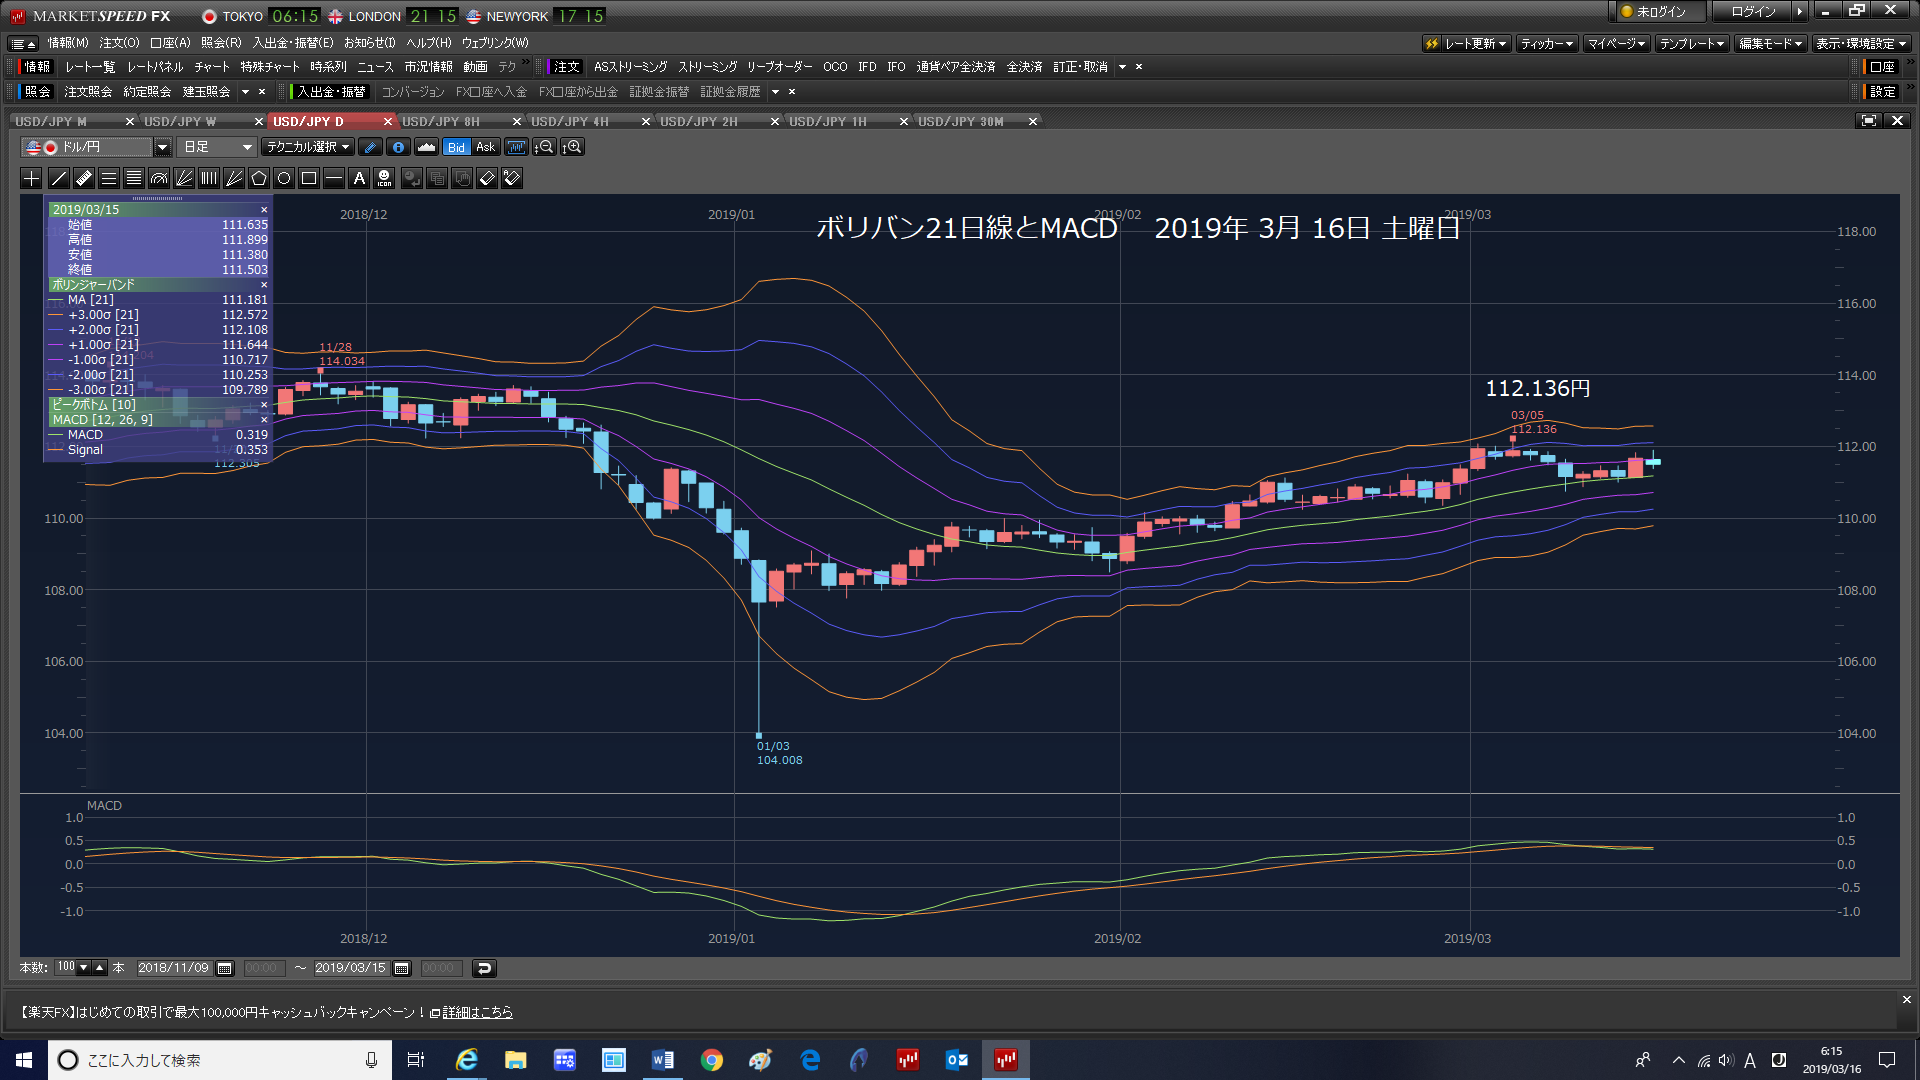Click the Windows search box

tap(220, 1060)
